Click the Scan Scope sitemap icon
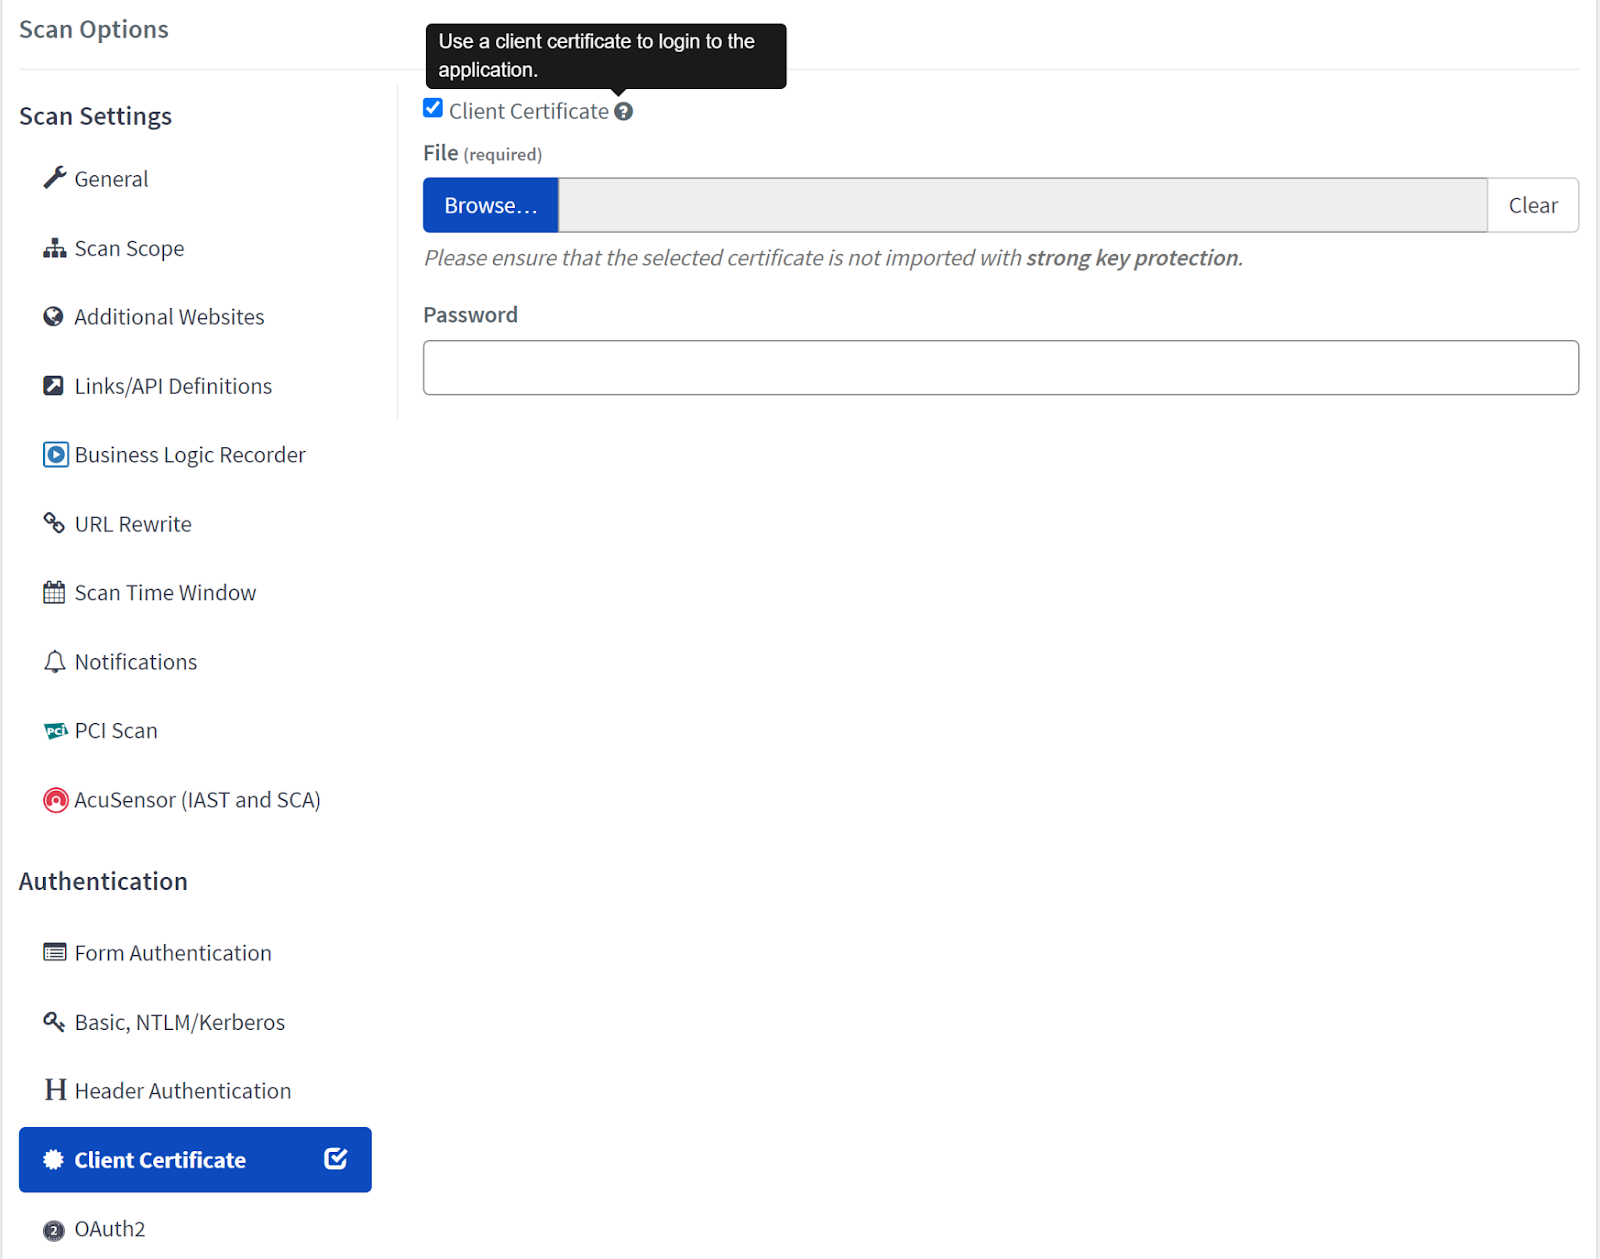This screenshot has height=1259, width=1600. pos(54,248)
